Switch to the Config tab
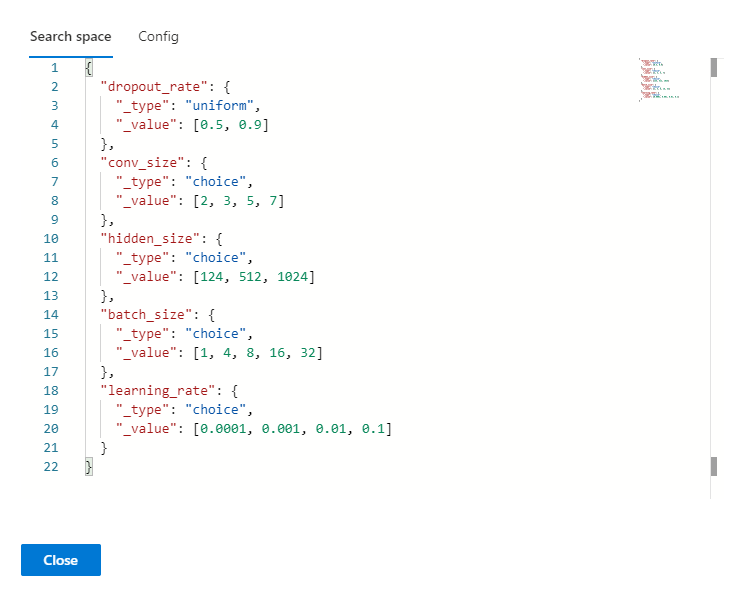Image resolution: width=737 pixels, height=600 pixels. pyautogui.click(x=158, y=37)
